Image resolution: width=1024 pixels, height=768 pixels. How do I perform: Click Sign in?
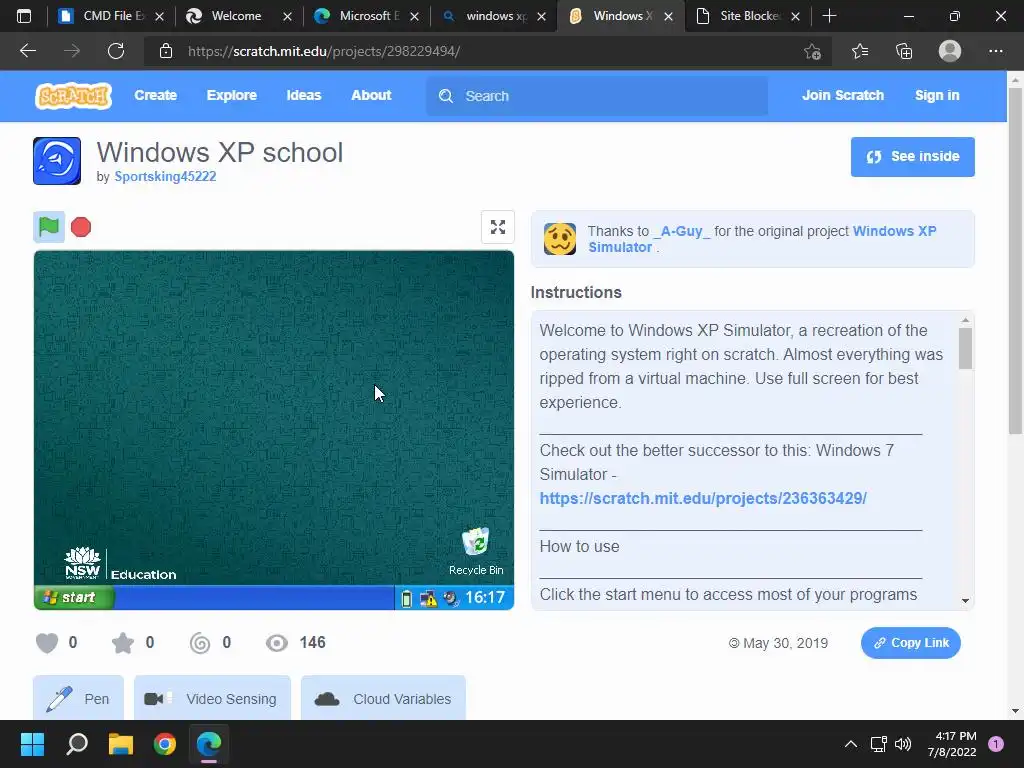coord(937,95)
